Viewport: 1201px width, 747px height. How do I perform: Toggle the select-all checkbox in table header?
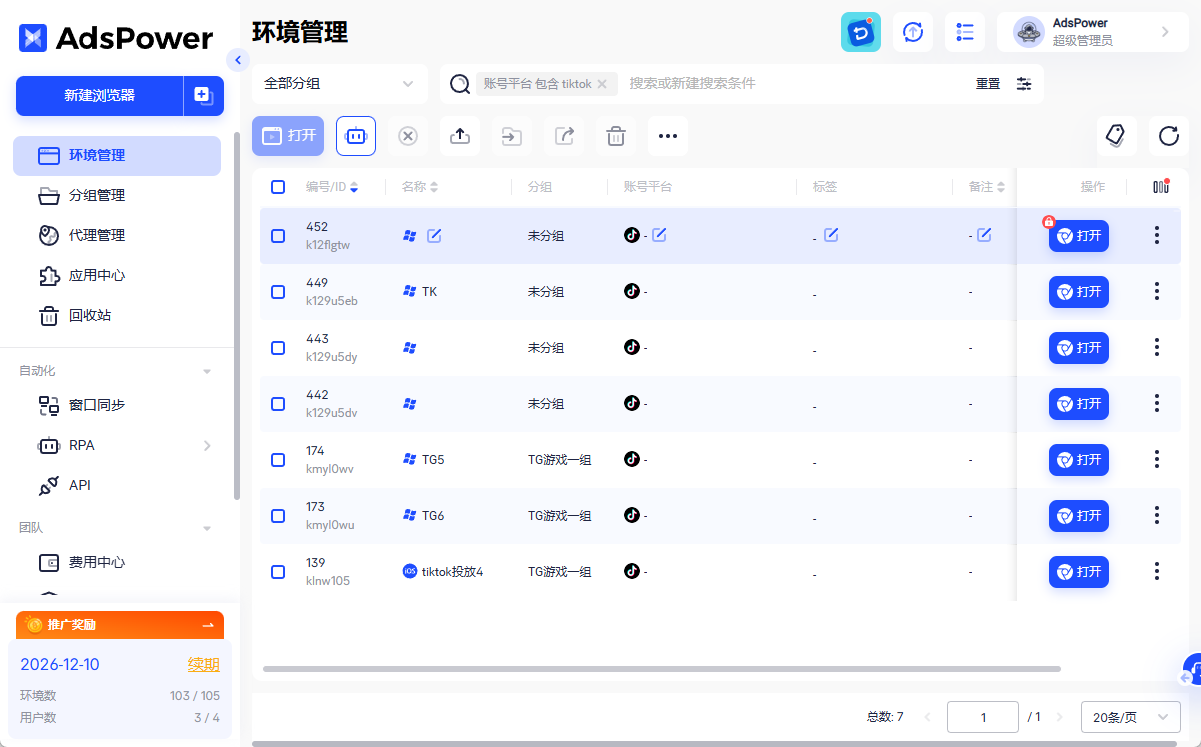[x=278, y=187]
